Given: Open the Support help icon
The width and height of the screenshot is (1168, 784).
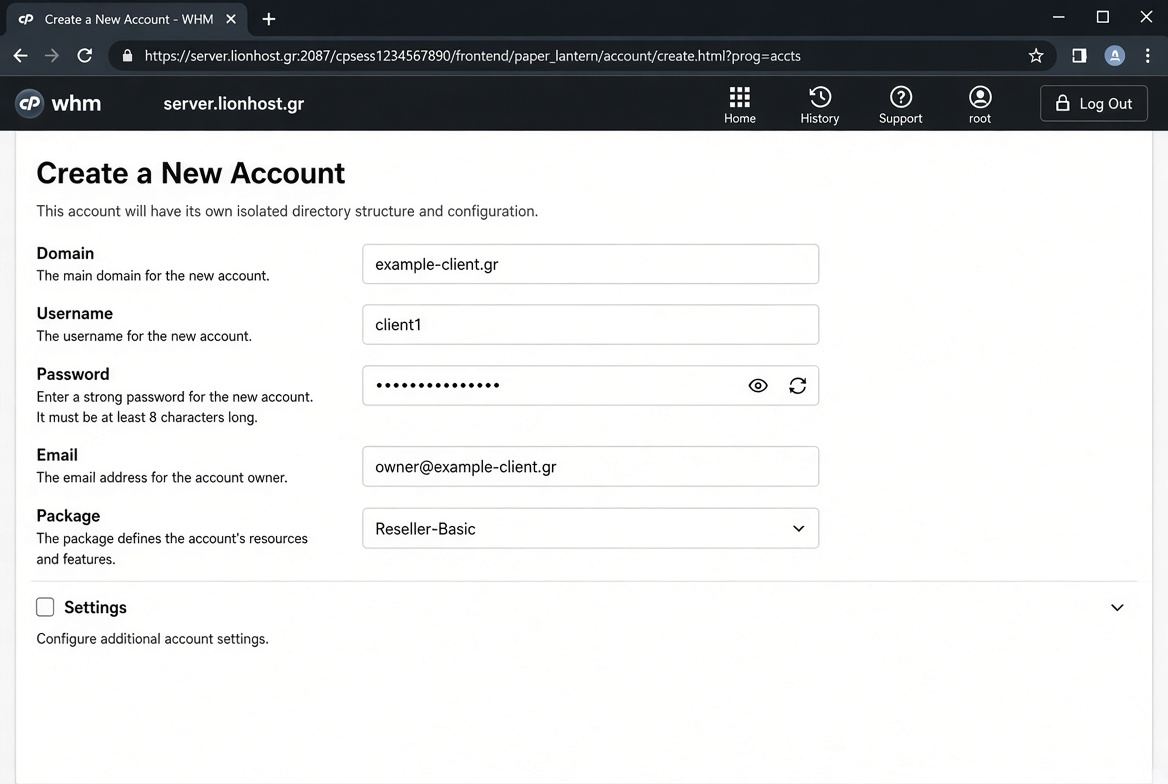Looking at the screenshot, I should (901, 97).
